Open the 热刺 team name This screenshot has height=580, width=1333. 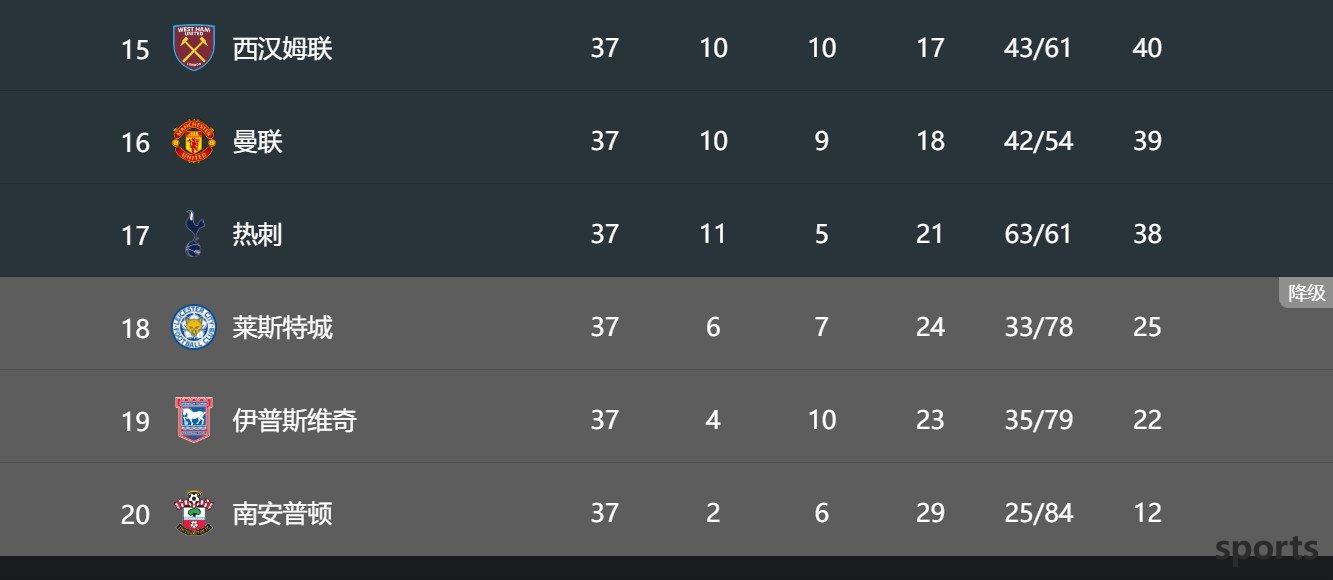pos(257,235)
